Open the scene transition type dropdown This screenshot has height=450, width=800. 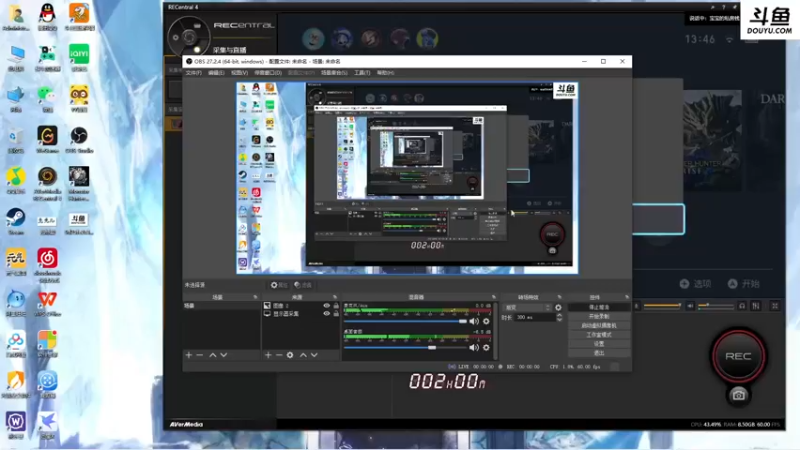click(528, 308)
